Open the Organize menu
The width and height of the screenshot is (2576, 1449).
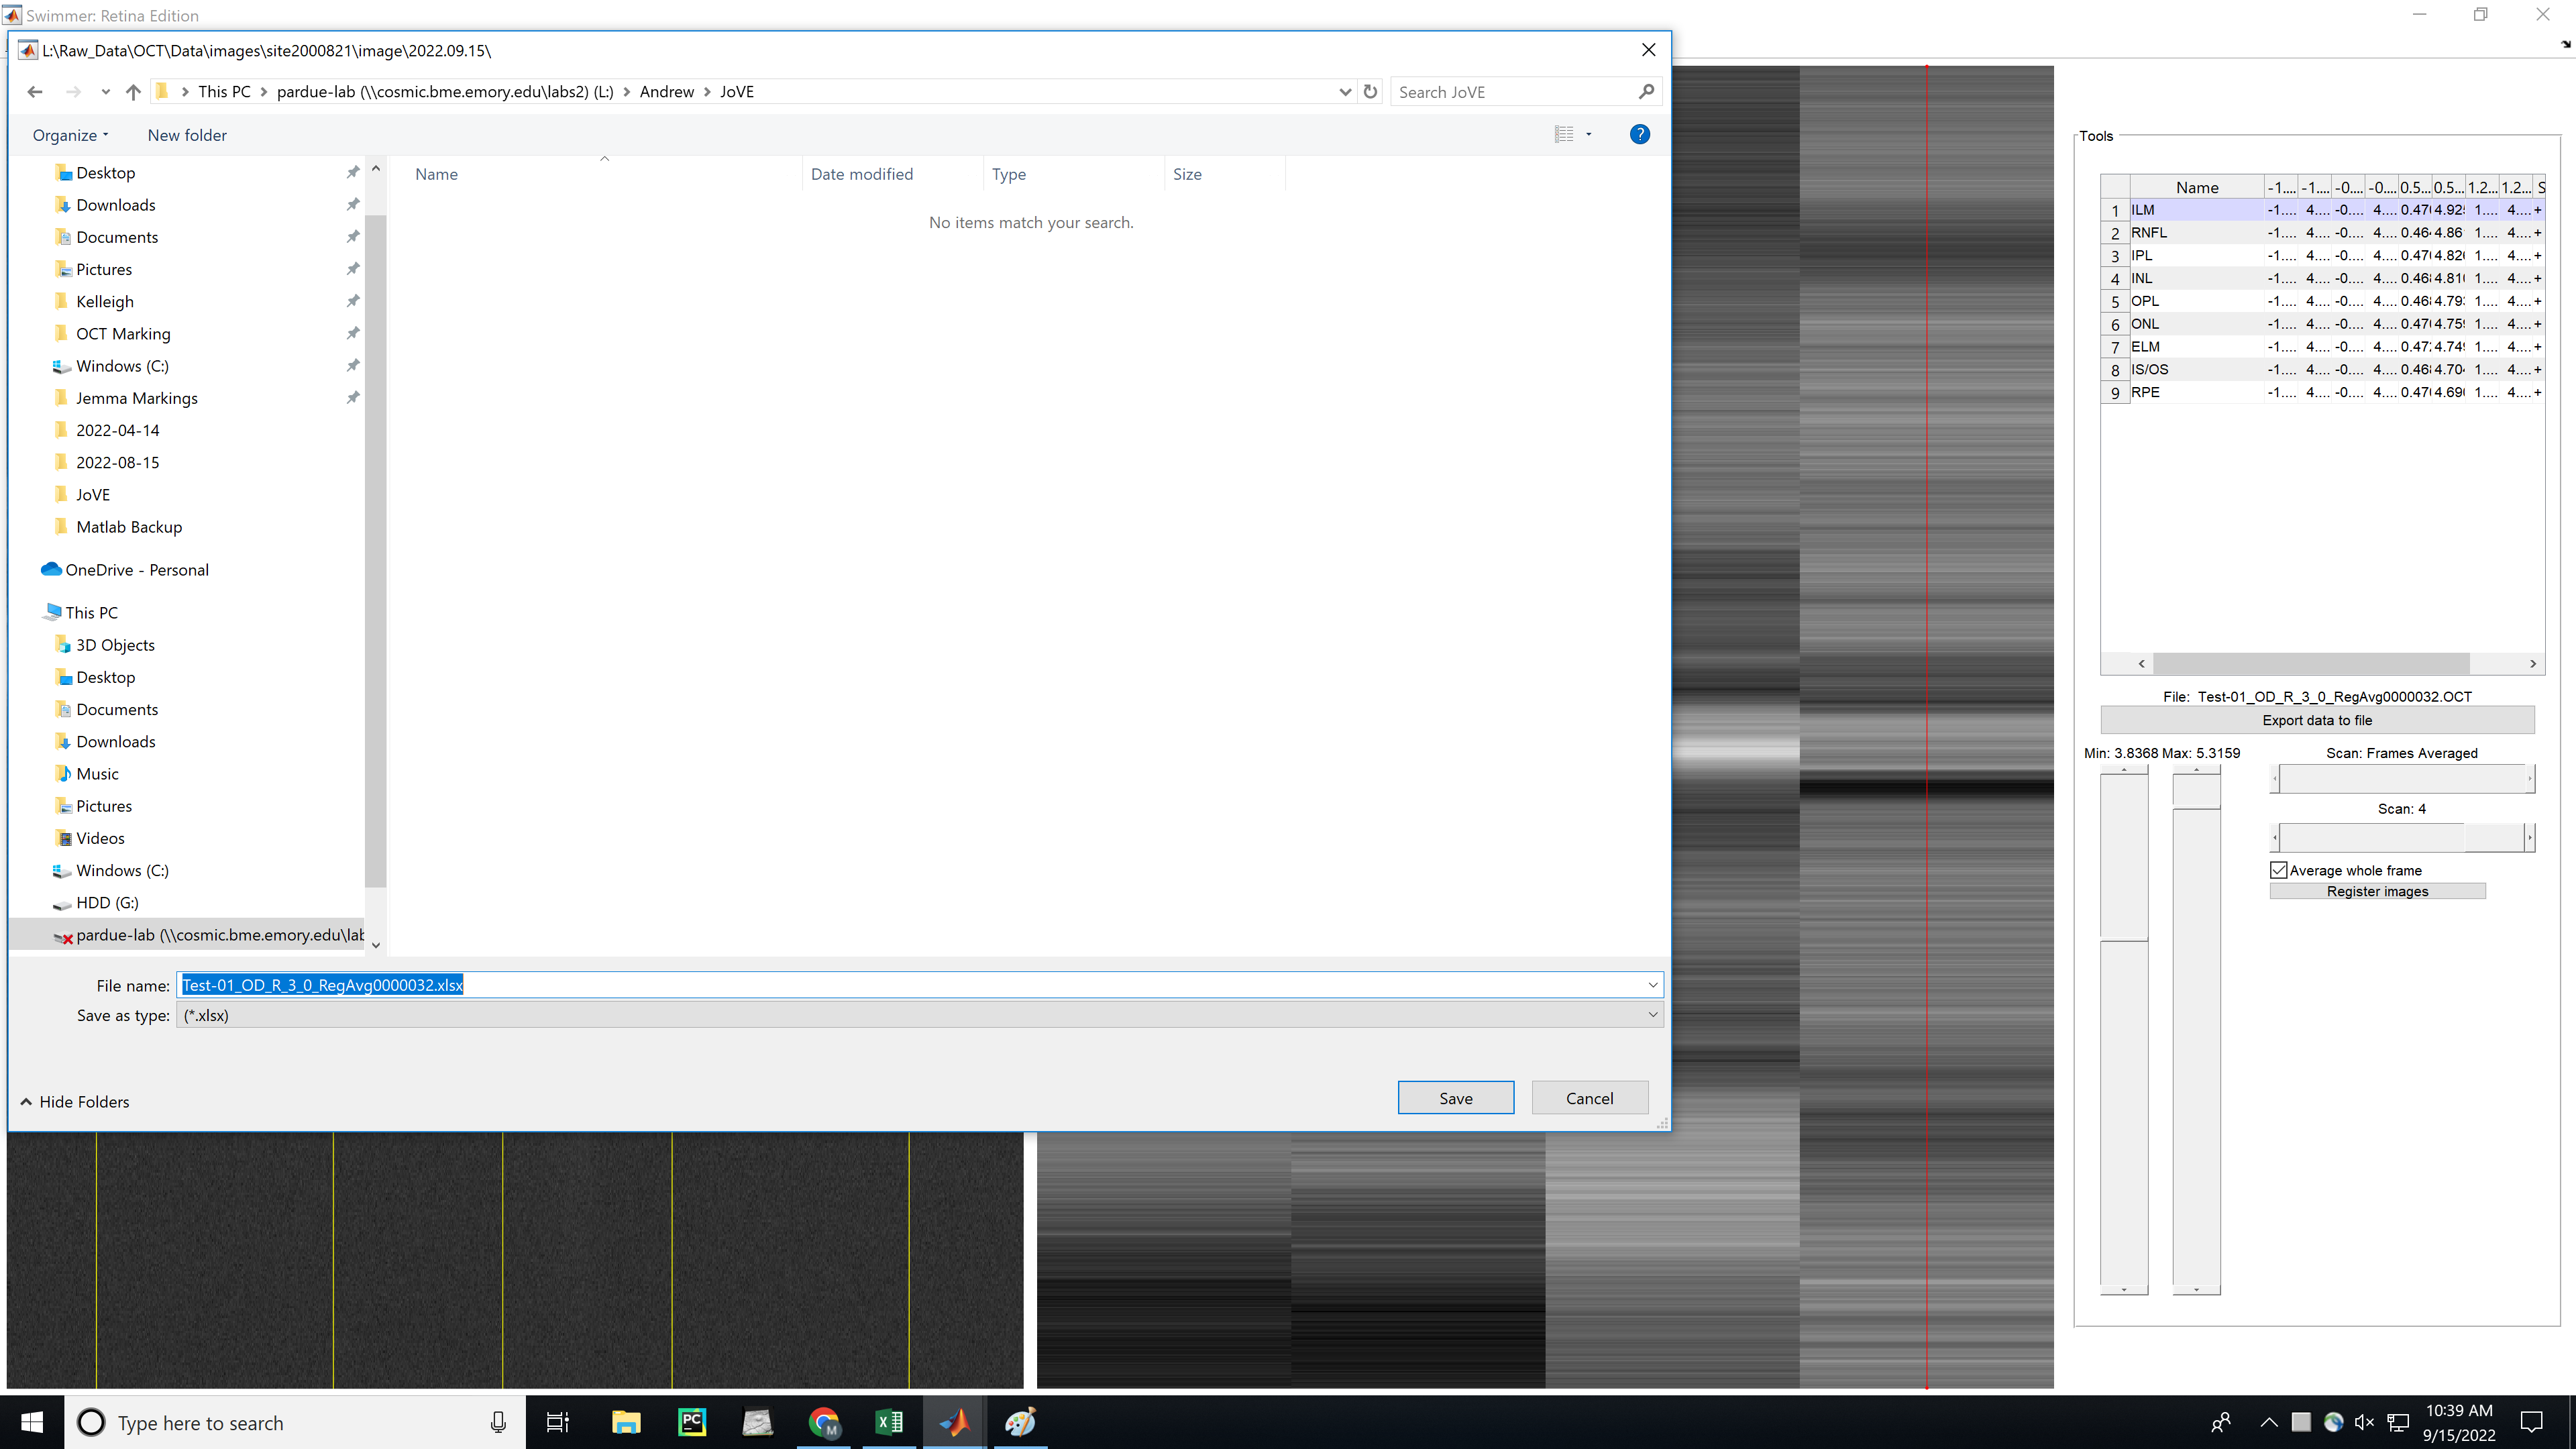tap(70, 135)
